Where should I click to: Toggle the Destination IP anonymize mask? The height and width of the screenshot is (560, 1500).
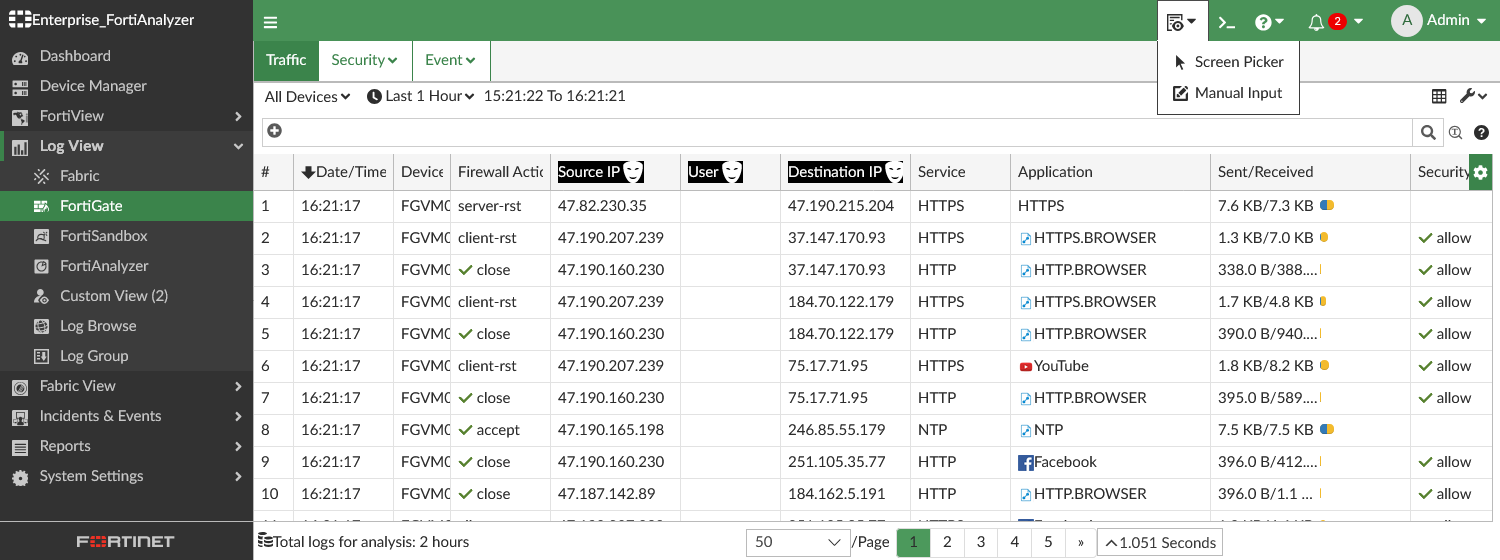tap(895, 172)
